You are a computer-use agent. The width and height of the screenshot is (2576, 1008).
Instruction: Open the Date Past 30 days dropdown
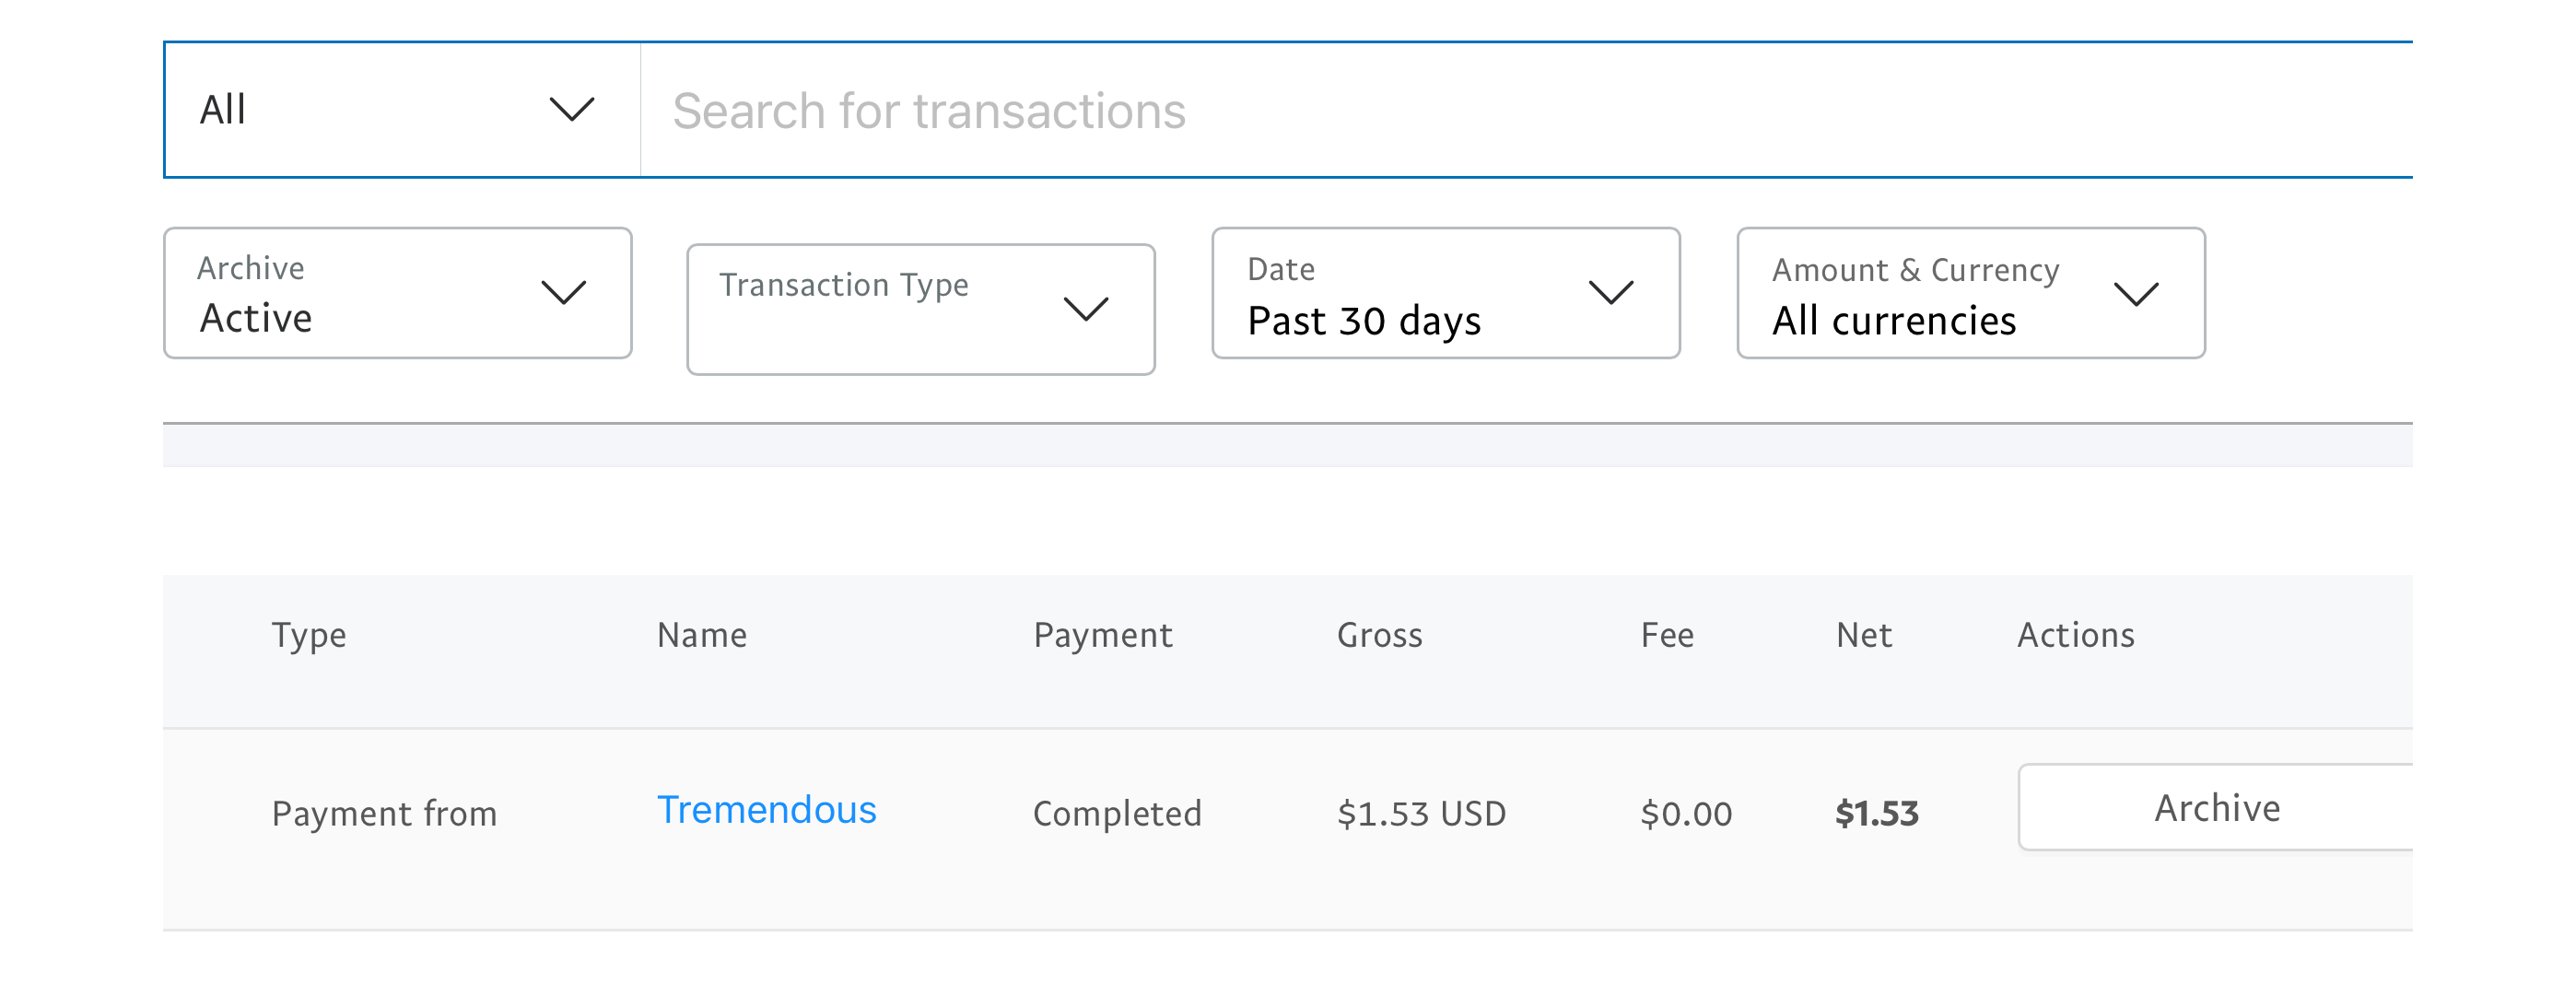[1446, 293]
